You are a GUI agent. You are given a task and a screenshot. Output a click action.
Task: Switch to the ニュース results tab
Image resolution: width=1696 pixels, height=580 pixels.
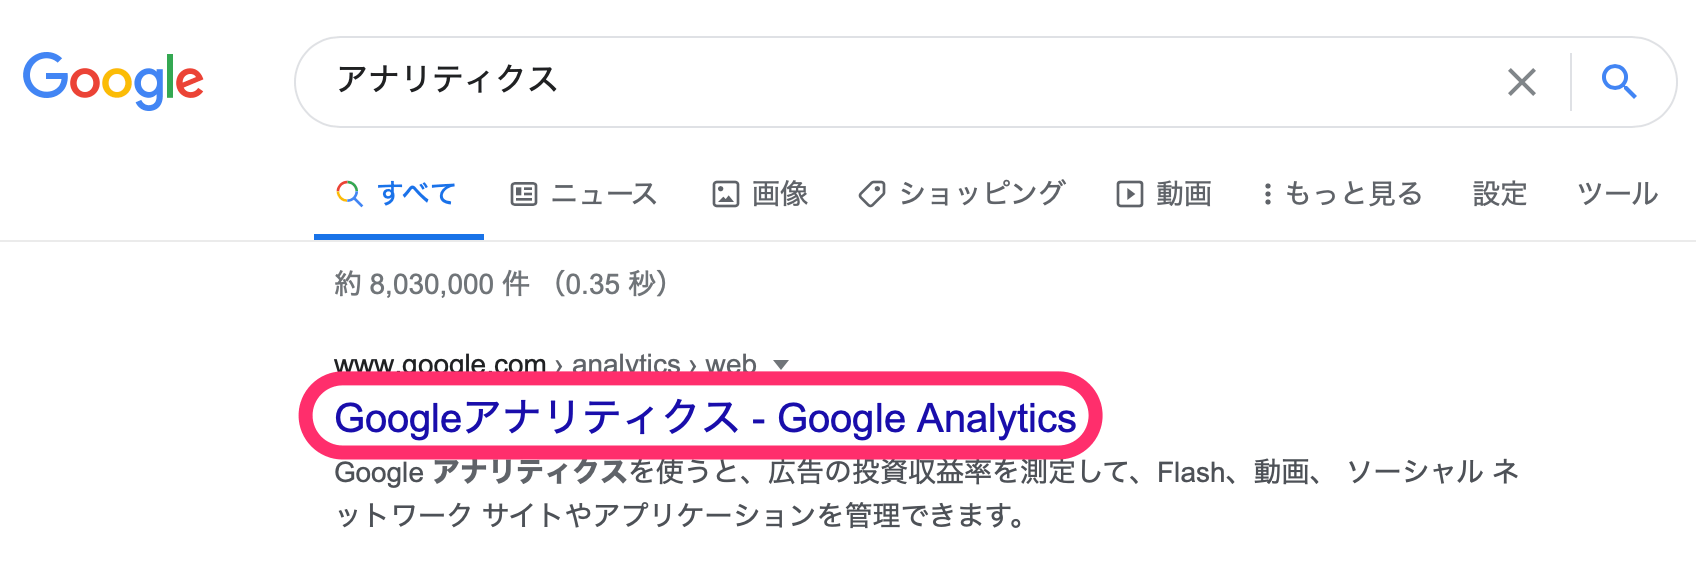[603, 194]
